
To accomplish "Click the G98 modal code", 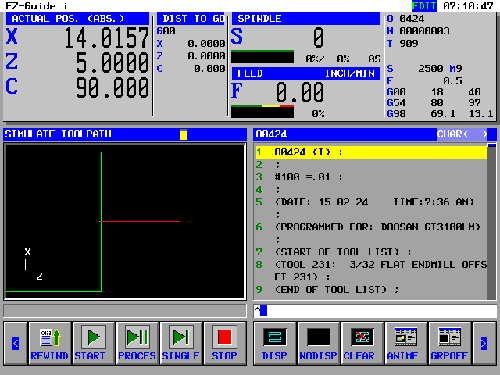I will point(396,114).
